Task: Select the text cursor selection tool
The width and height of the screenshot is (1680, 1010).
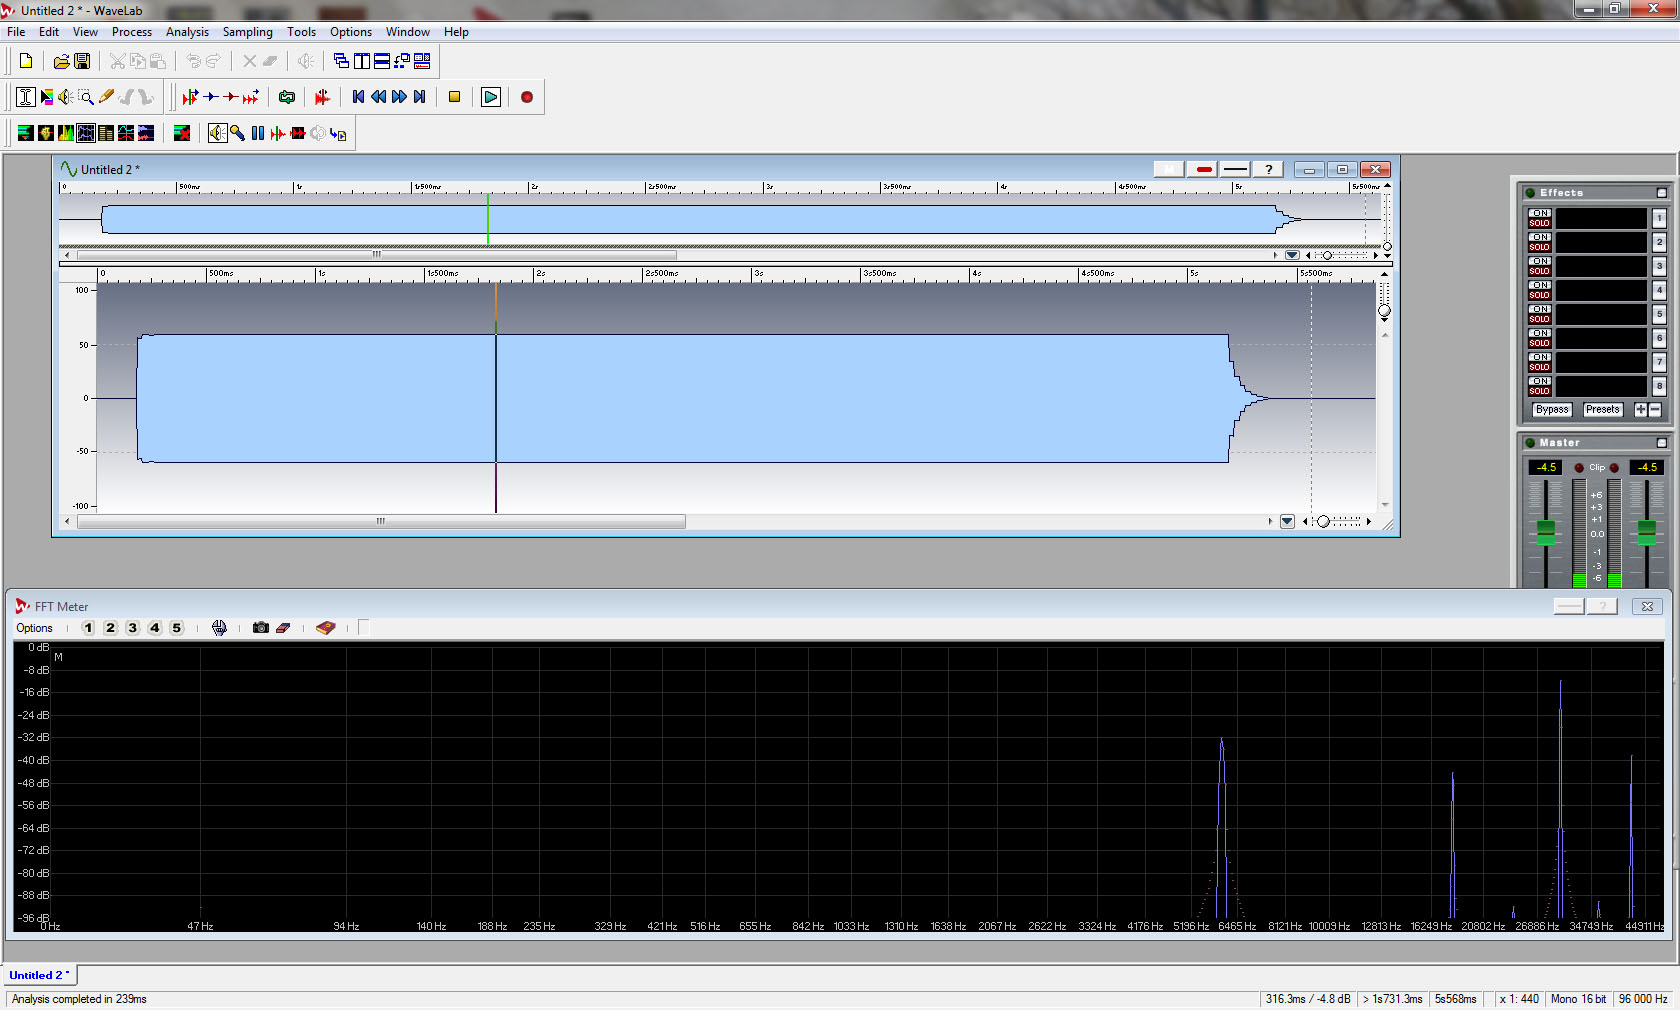Action: [26, 97]
